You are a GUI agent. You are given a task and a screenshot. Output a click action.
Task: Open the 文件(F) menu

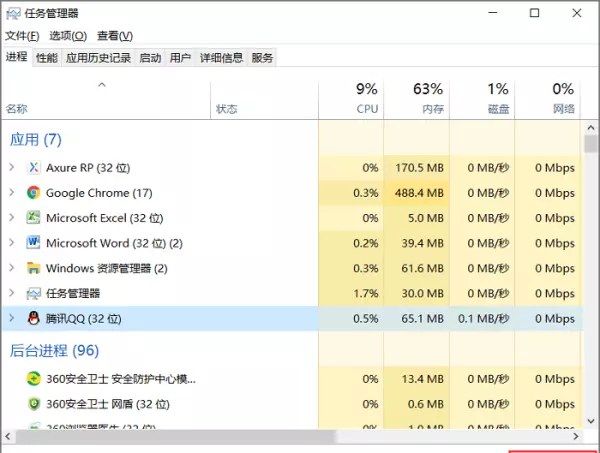pyautogui.click(x=22, y=36)
